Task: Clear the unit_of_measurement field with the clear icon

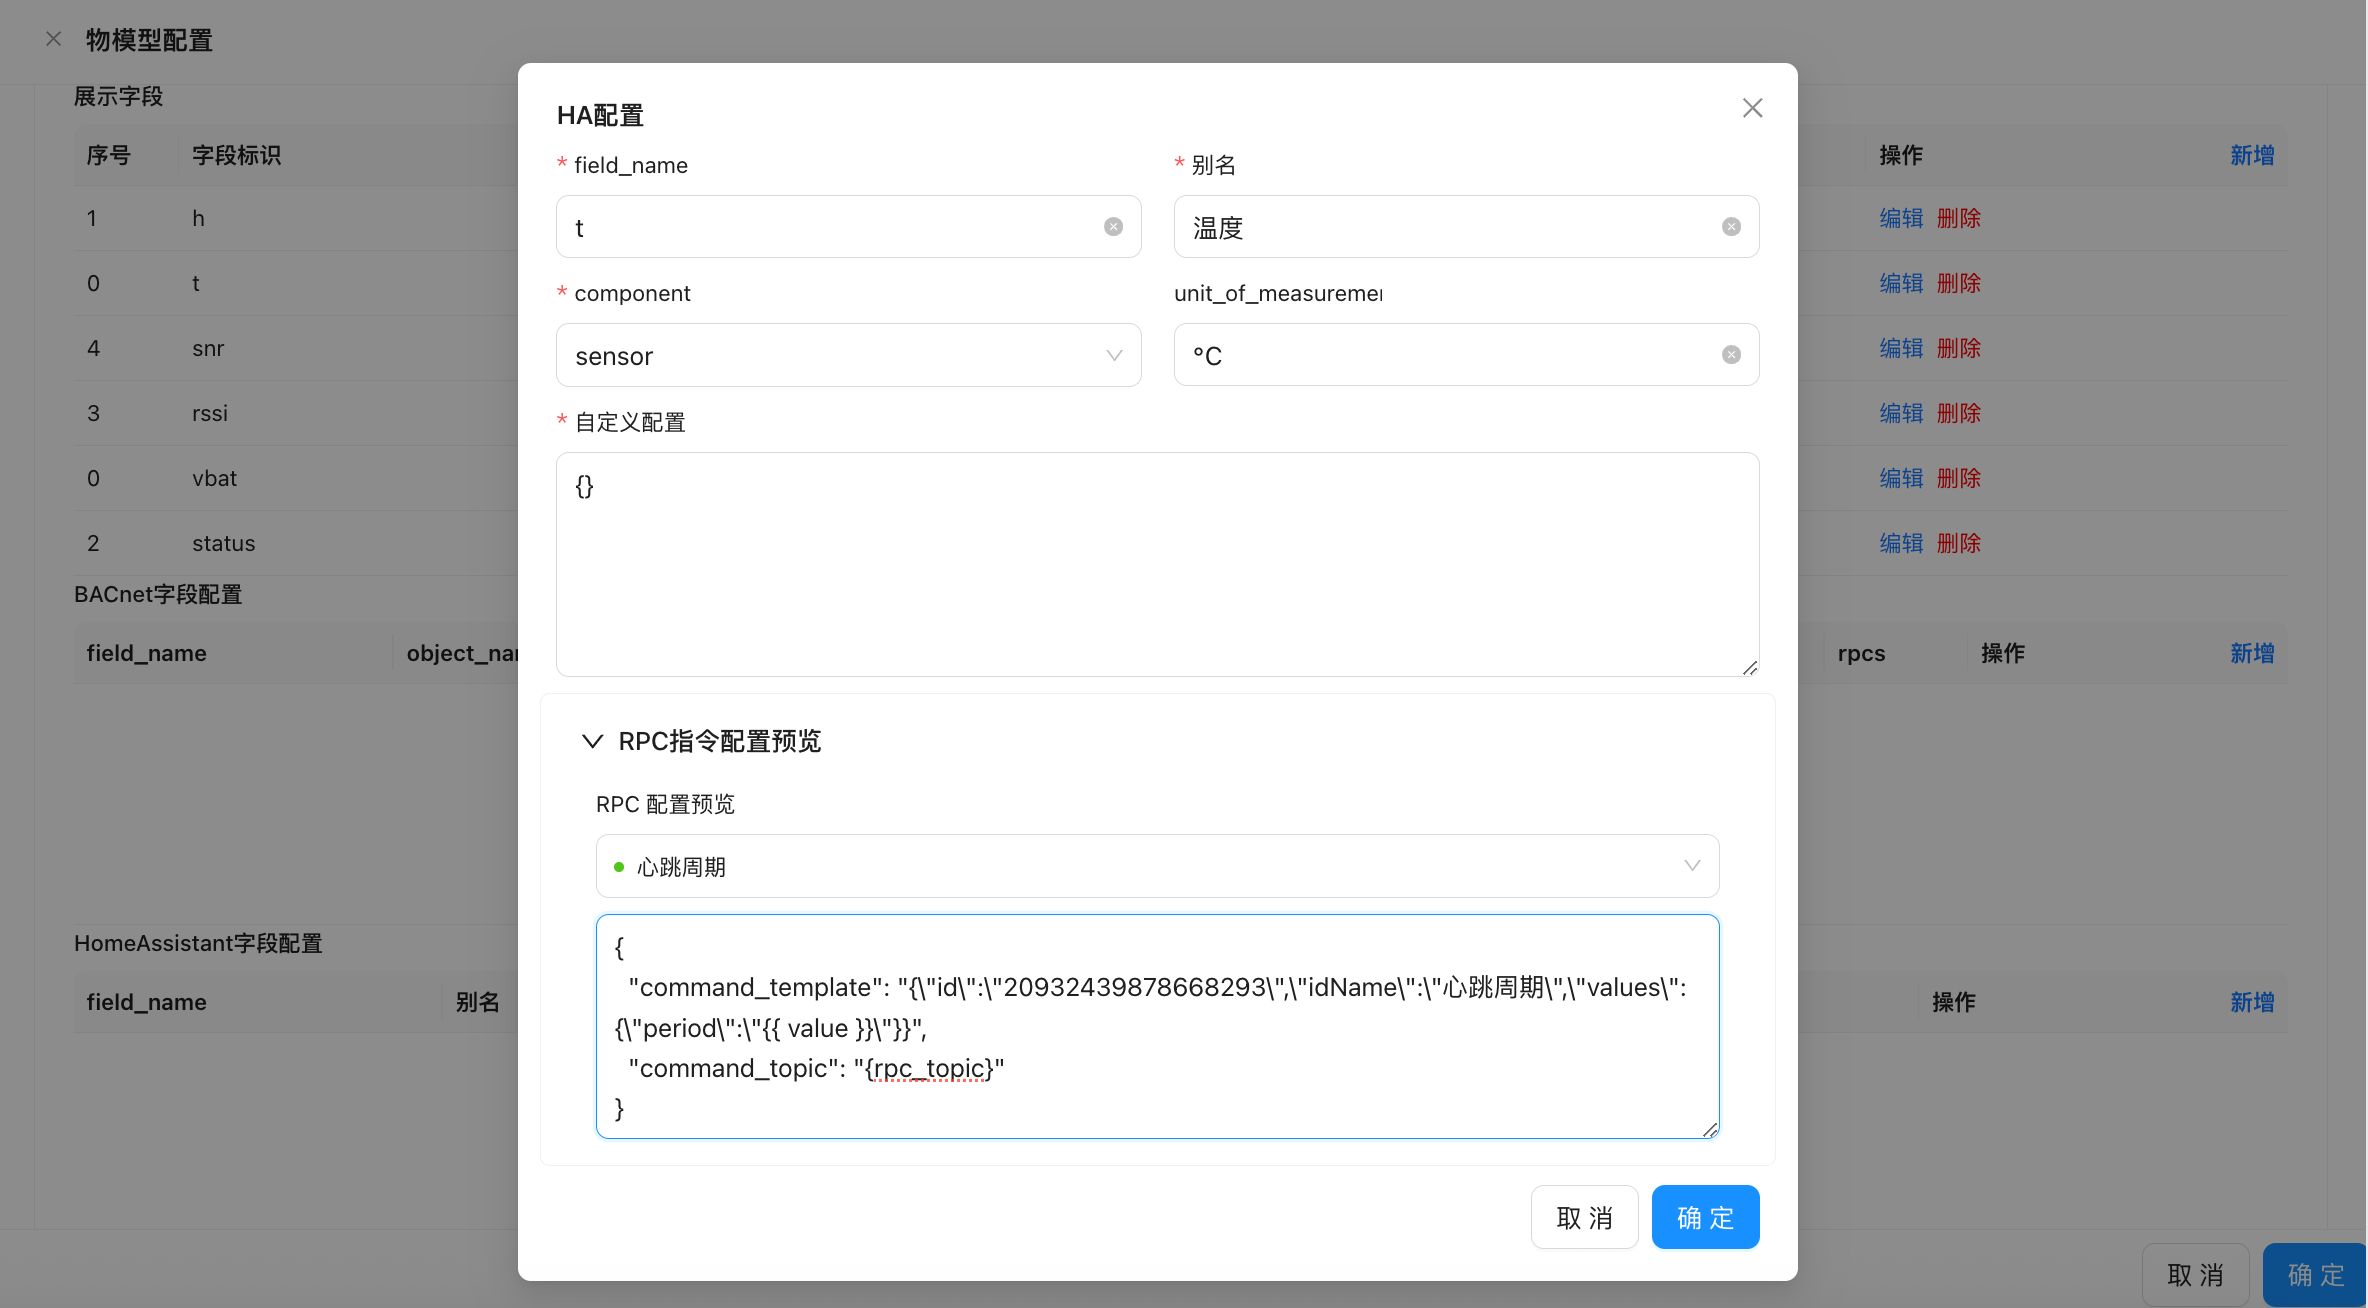Action: click(1731, 355)
